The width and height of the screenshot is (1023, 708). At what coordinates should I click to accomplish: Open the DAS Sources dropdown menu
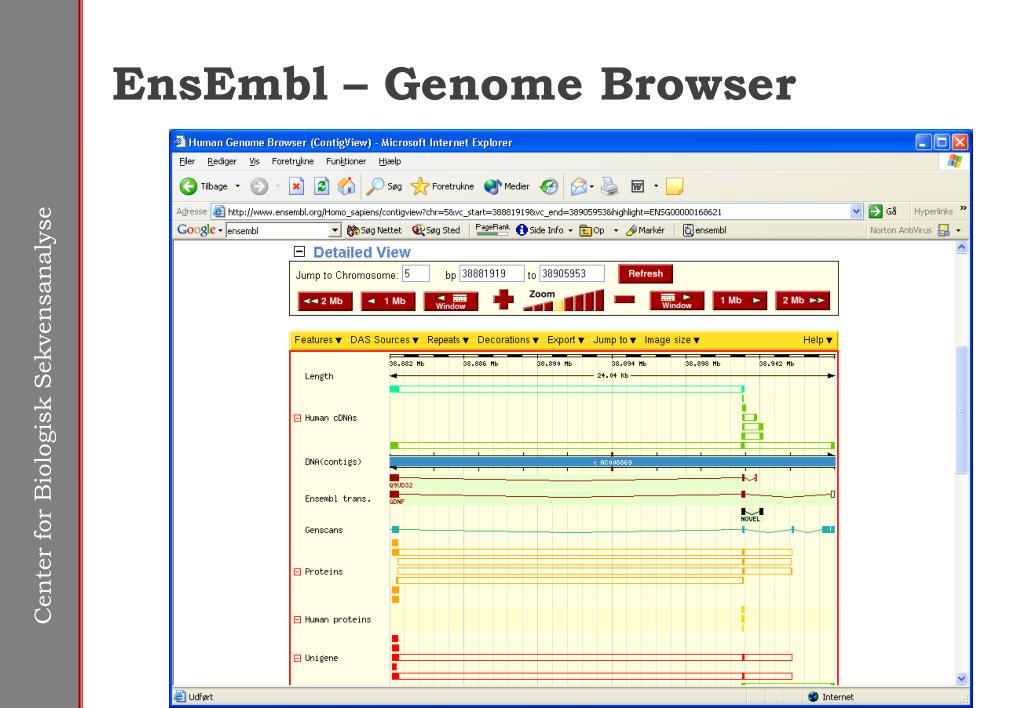click(384, 340)
